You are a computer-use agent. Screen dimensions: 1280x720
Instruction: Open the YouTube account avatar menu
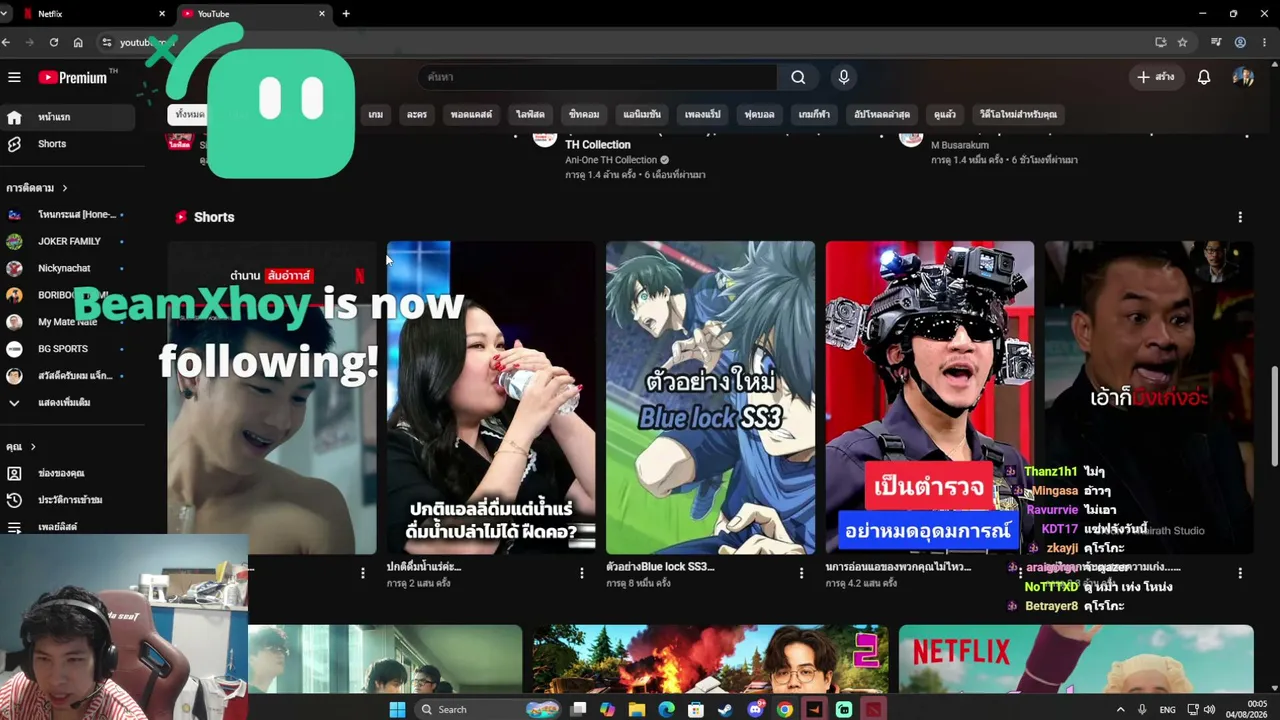point(1243,77)
